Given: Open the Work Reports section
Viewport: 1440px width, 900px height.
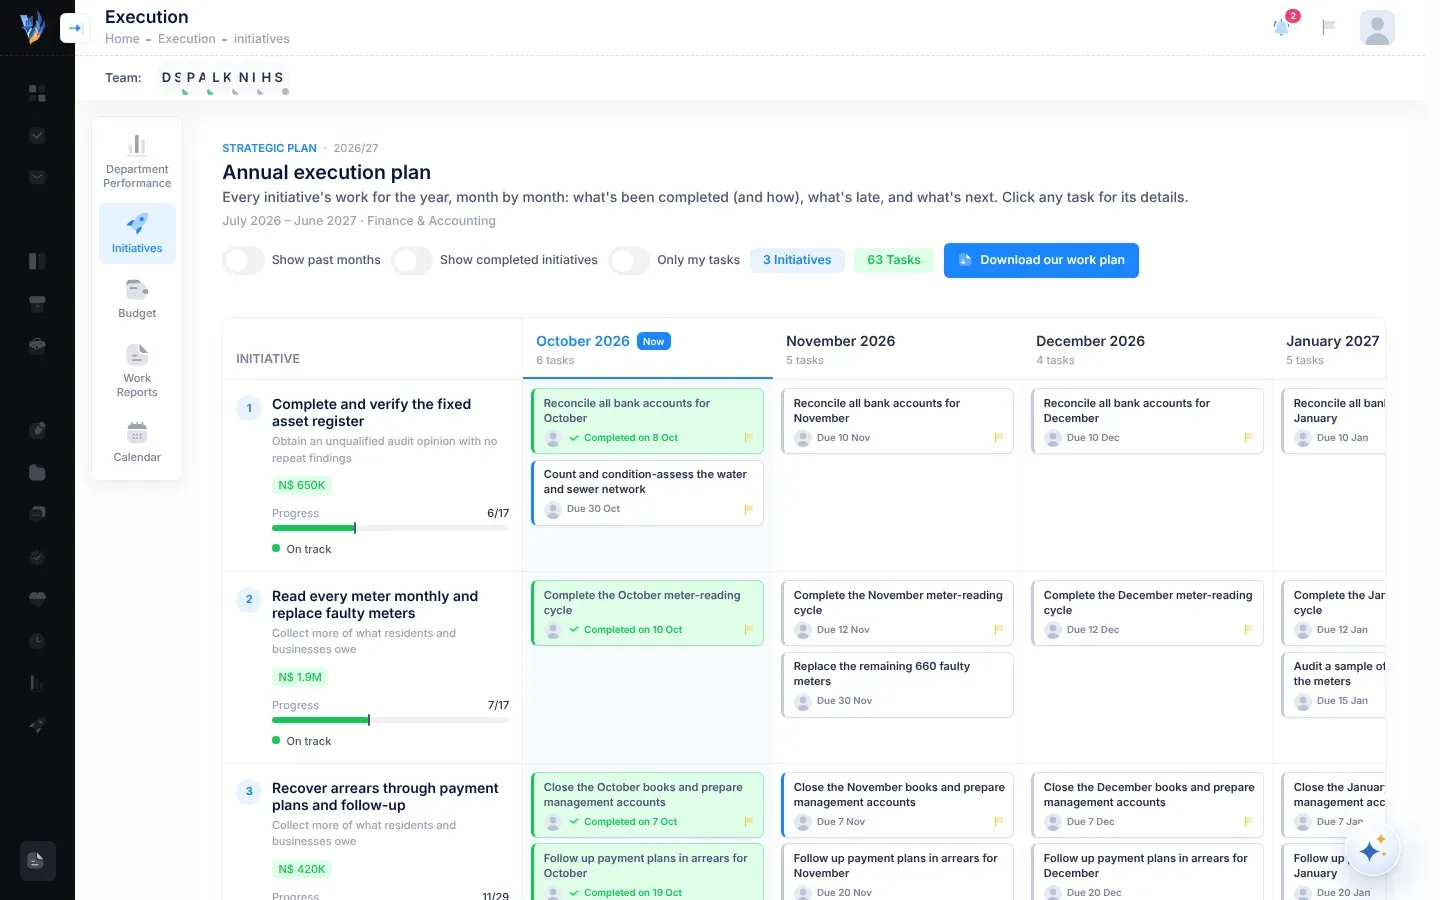Looking at the screenshot, I should [x=137, y=371].
